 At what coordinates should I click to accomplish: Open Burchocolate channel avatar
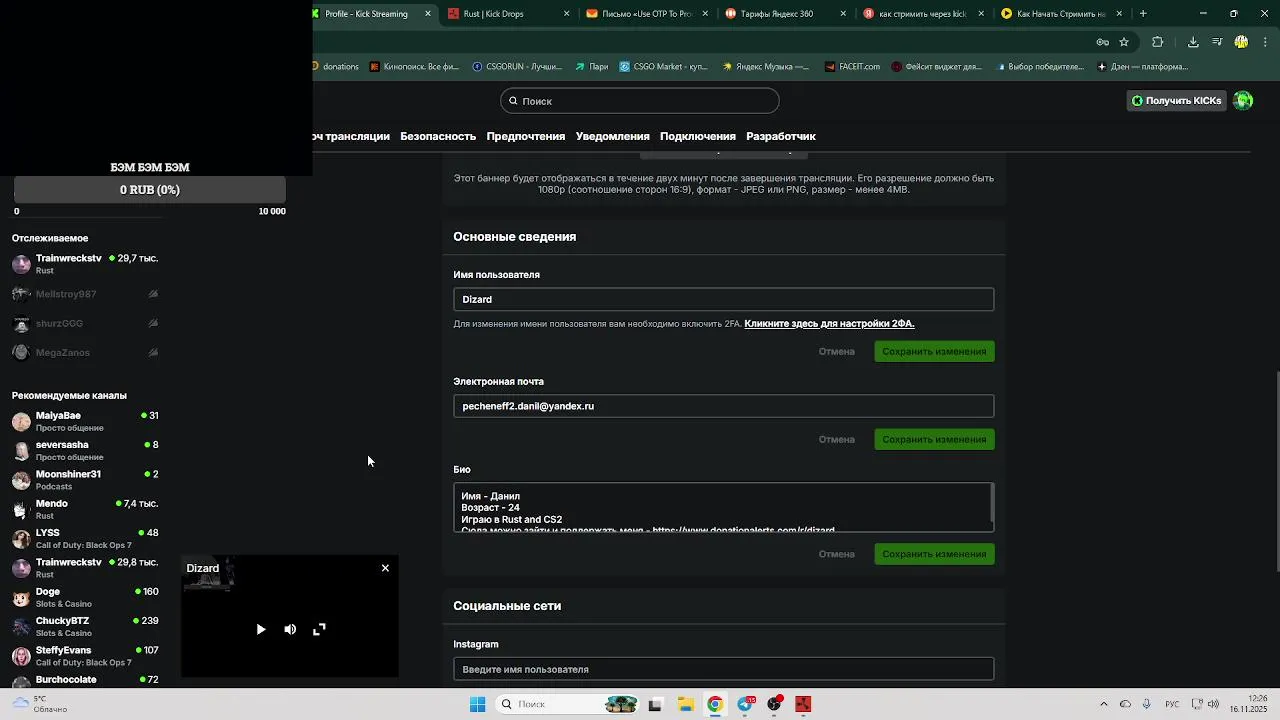[x=21, y=682]
